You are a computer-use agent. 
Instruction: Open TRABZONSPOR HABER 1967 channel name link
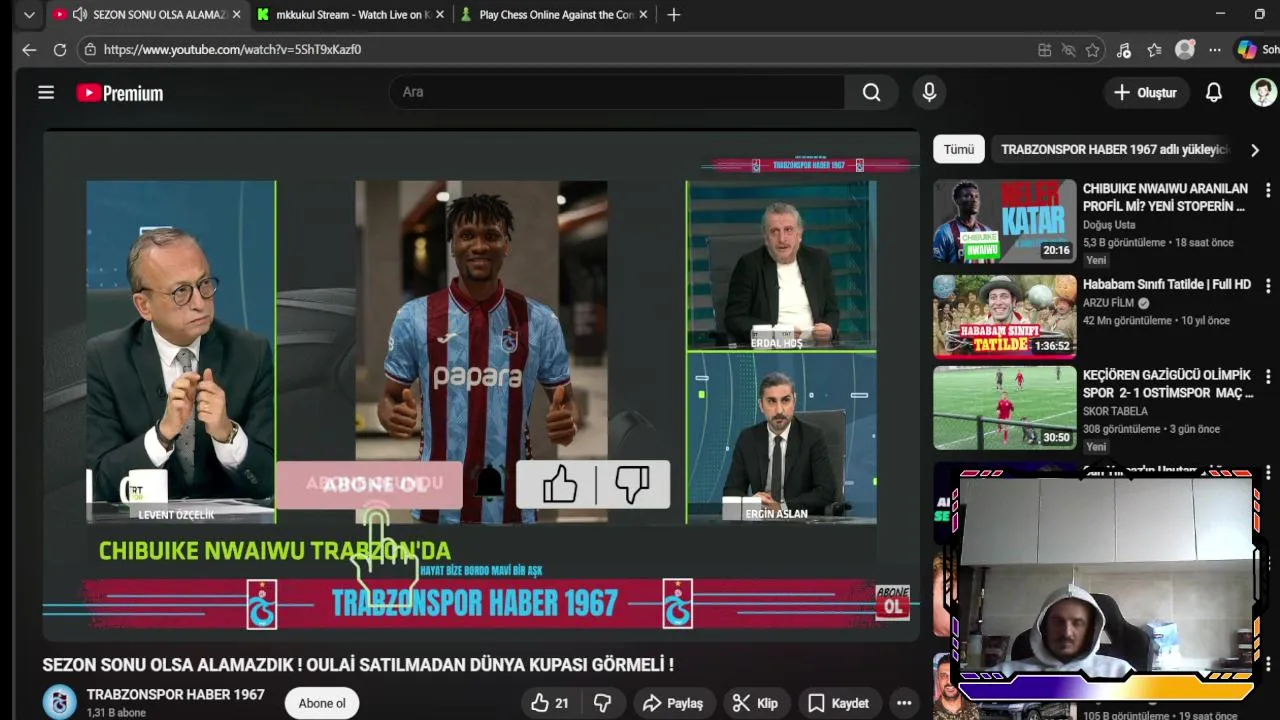(x=176, y=694)
